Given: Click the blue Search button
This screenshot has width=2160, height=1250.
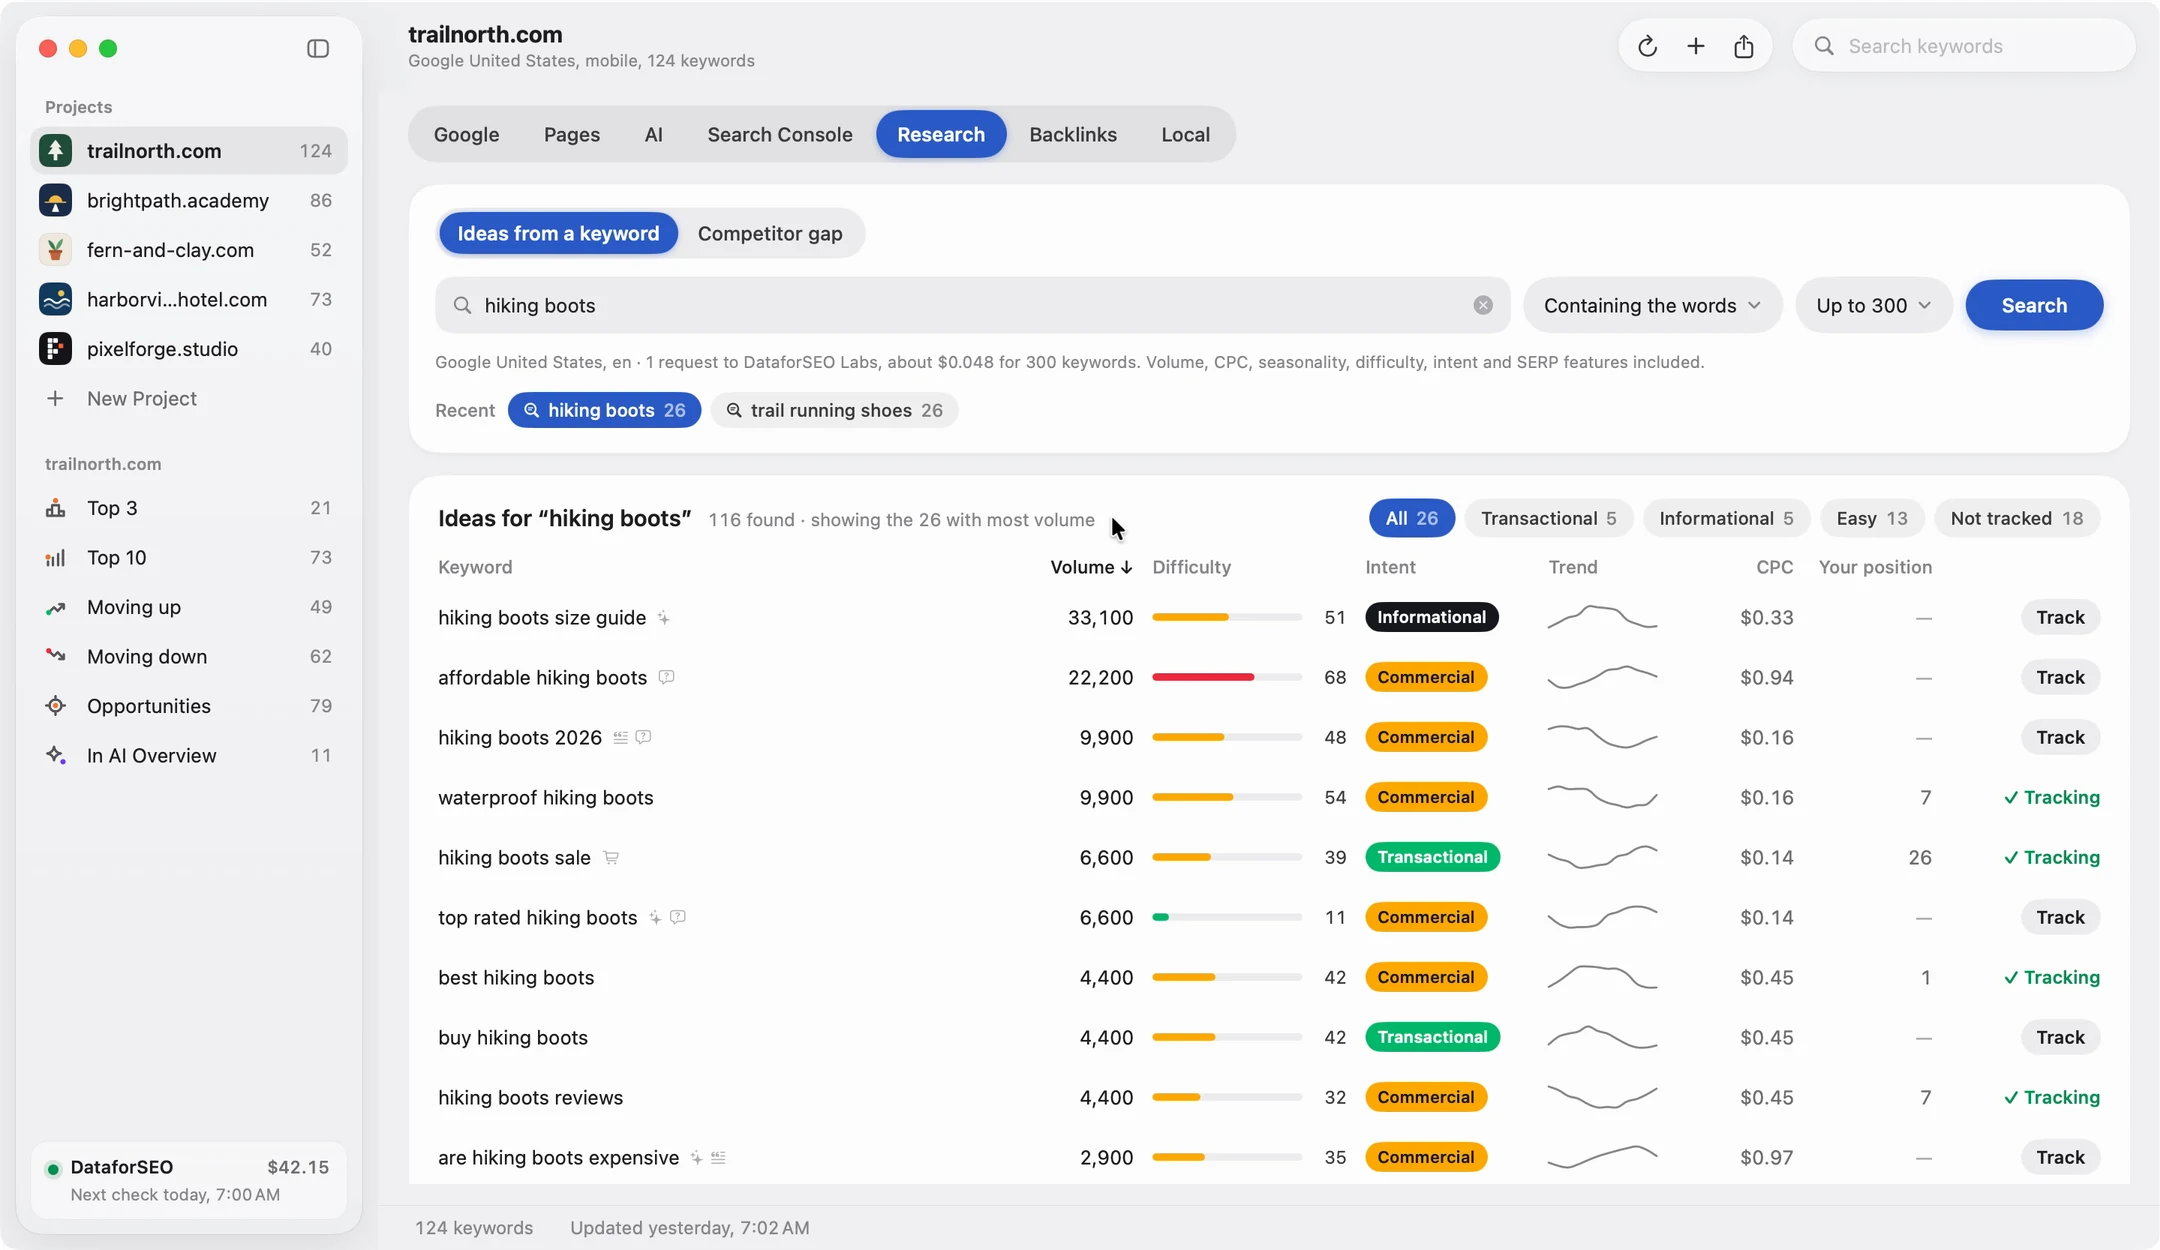Looking at the screenshot, I should click(2034, 305).
